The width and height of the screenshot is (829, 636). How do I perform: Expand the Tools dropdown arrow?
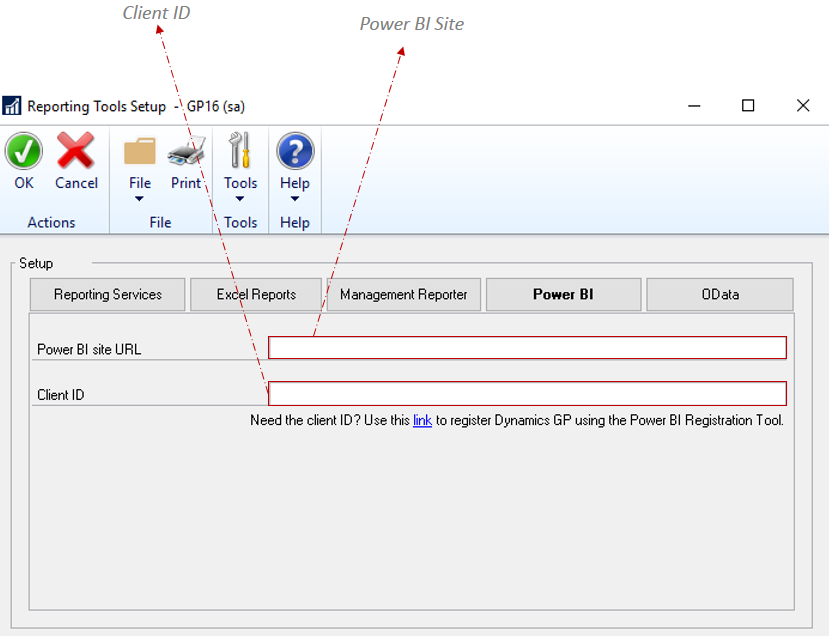240,199
